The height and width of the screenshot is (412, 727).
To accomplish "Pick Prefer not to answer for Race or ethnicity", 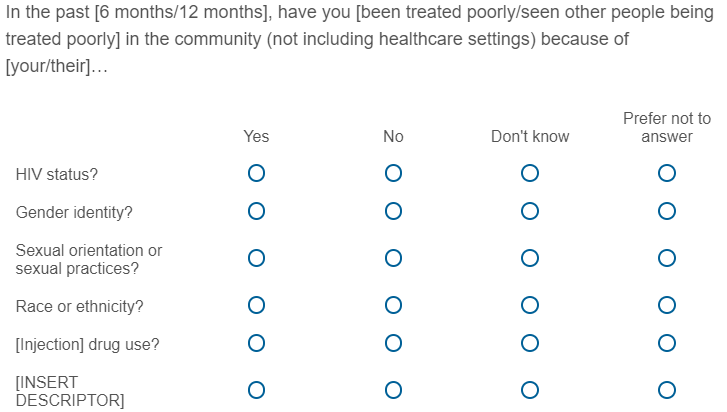I will (x=667, y=306).
